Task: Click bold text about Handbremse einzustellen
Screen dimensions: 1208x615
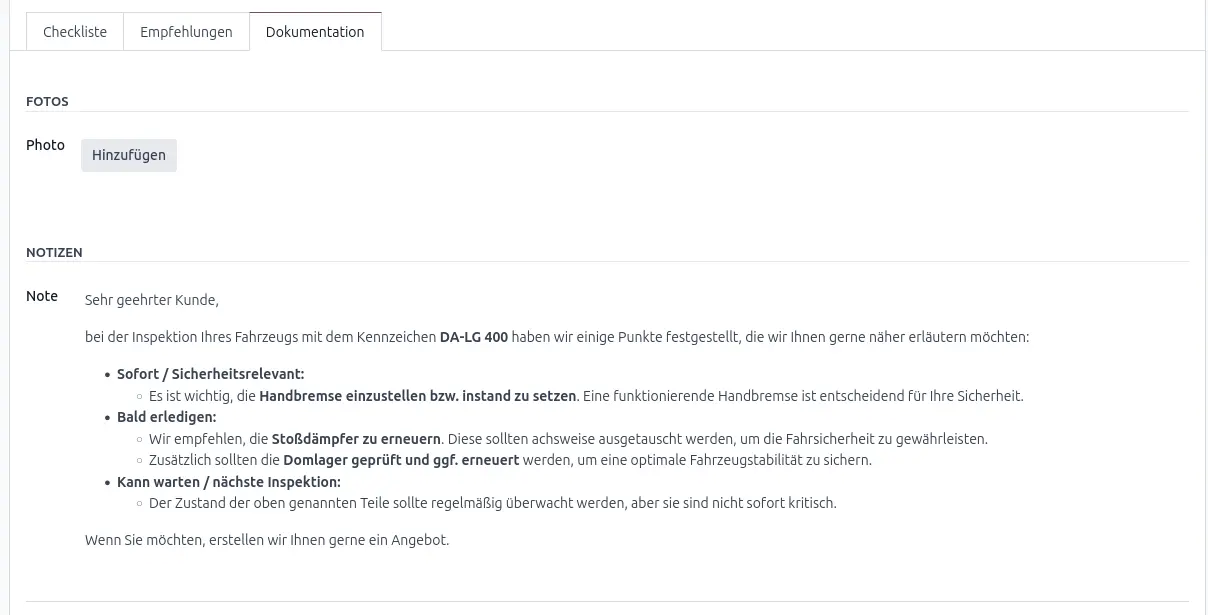Action: pyautogui.click(x=417, y=396)
